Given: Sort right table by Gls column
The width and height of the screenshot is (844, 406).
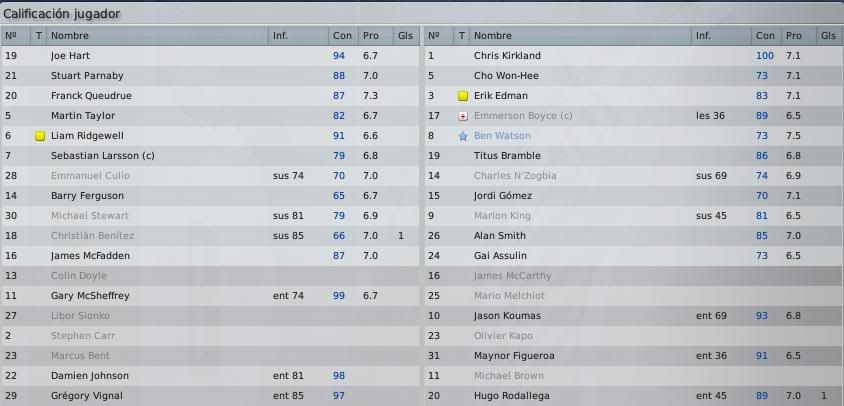Looking at the screenshot, I should click(829, 36).
